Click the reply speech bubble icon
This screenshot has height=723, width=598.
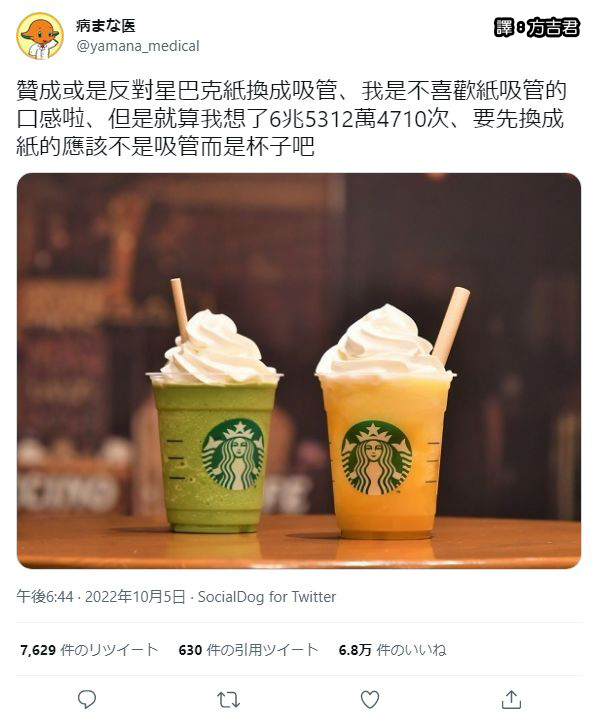tap(86, 699)
